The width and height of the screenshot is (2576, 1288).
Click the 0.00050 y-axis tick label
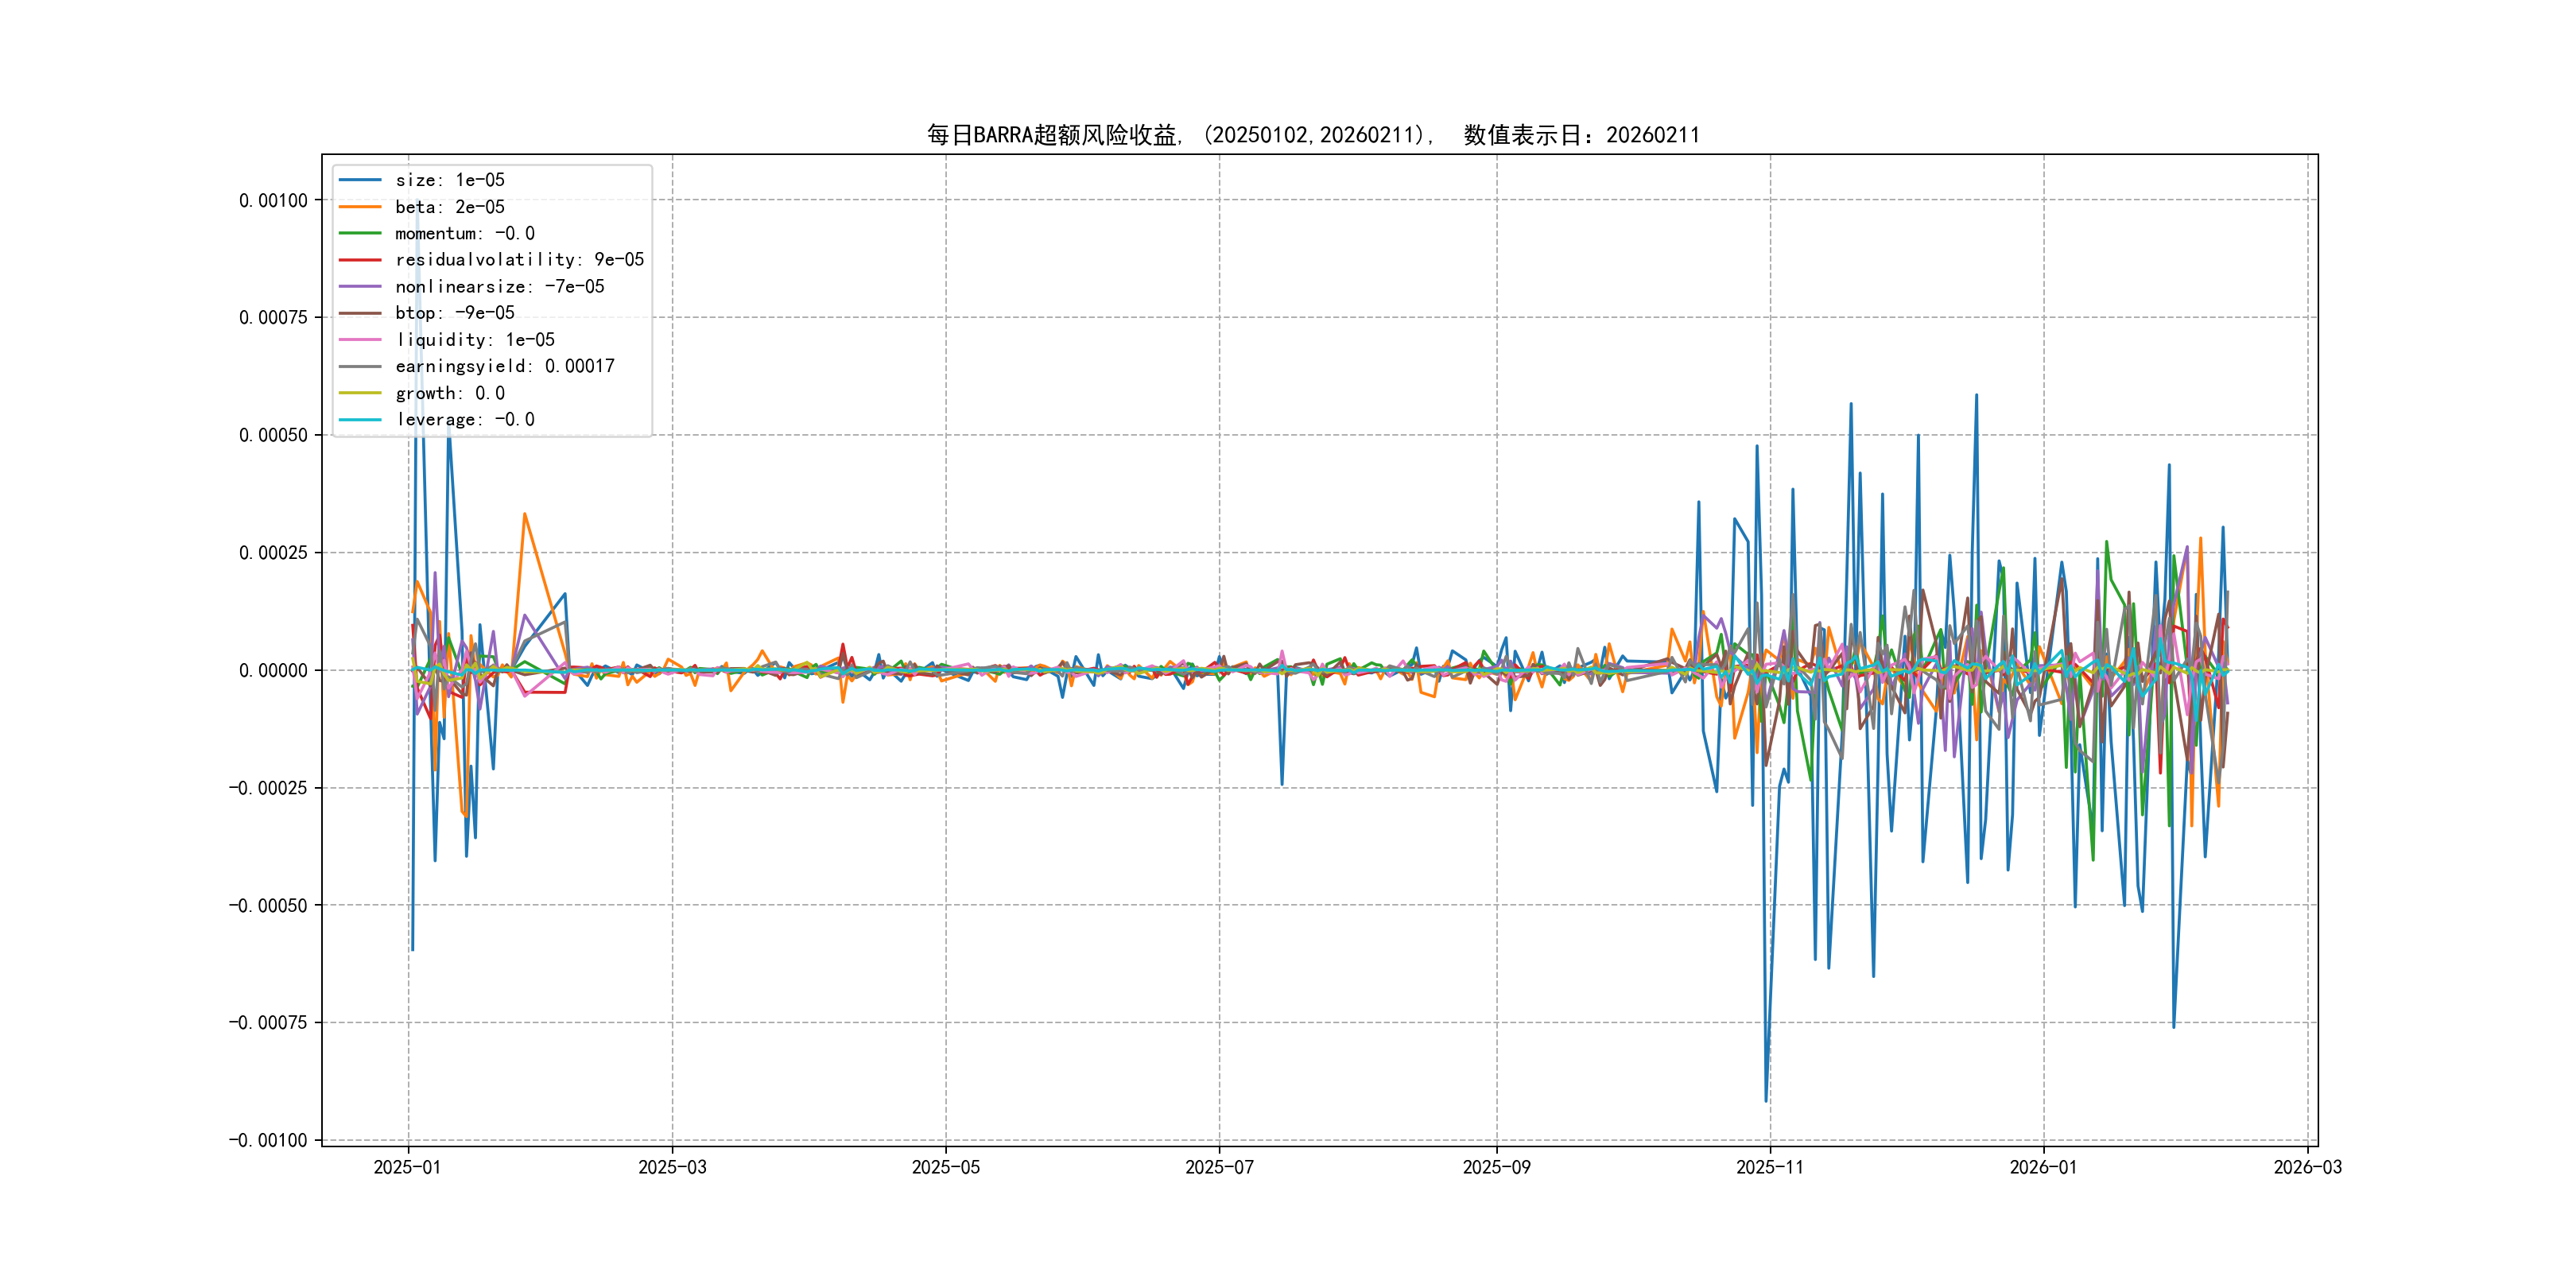(x=273, y=435)
